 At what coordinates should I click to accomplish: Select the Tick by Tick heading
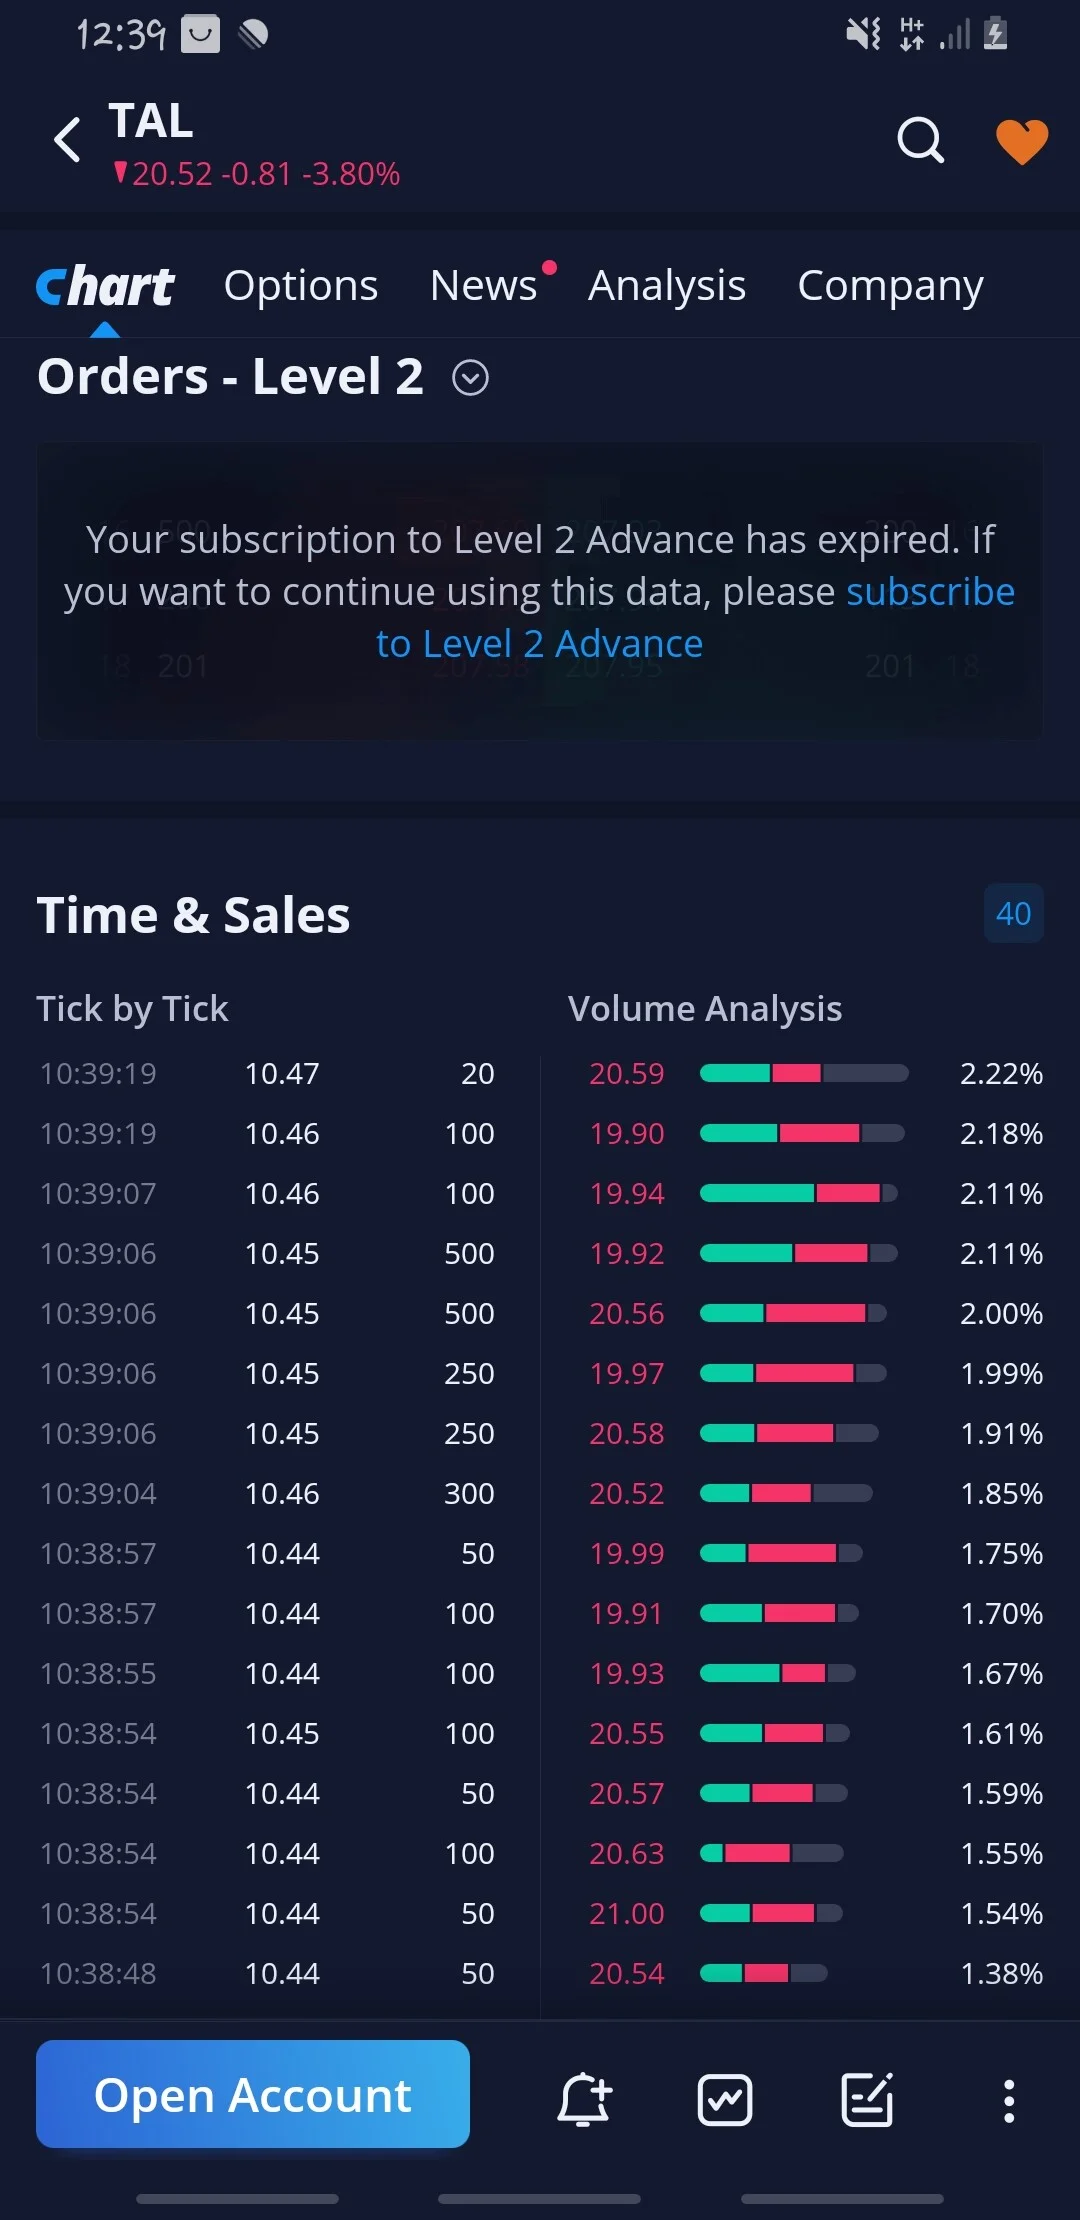[x=132, y=1008]
